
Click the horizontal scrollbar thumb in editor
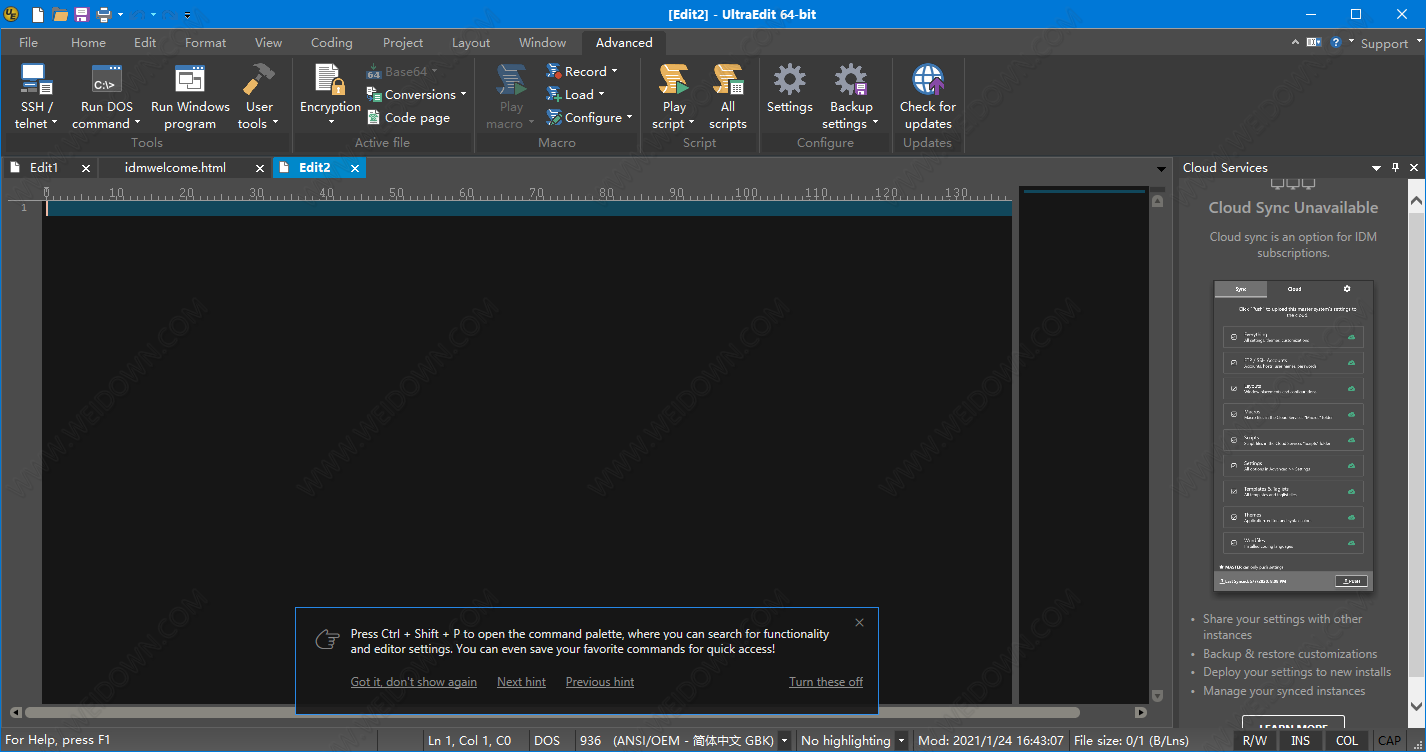pos(552,713)
